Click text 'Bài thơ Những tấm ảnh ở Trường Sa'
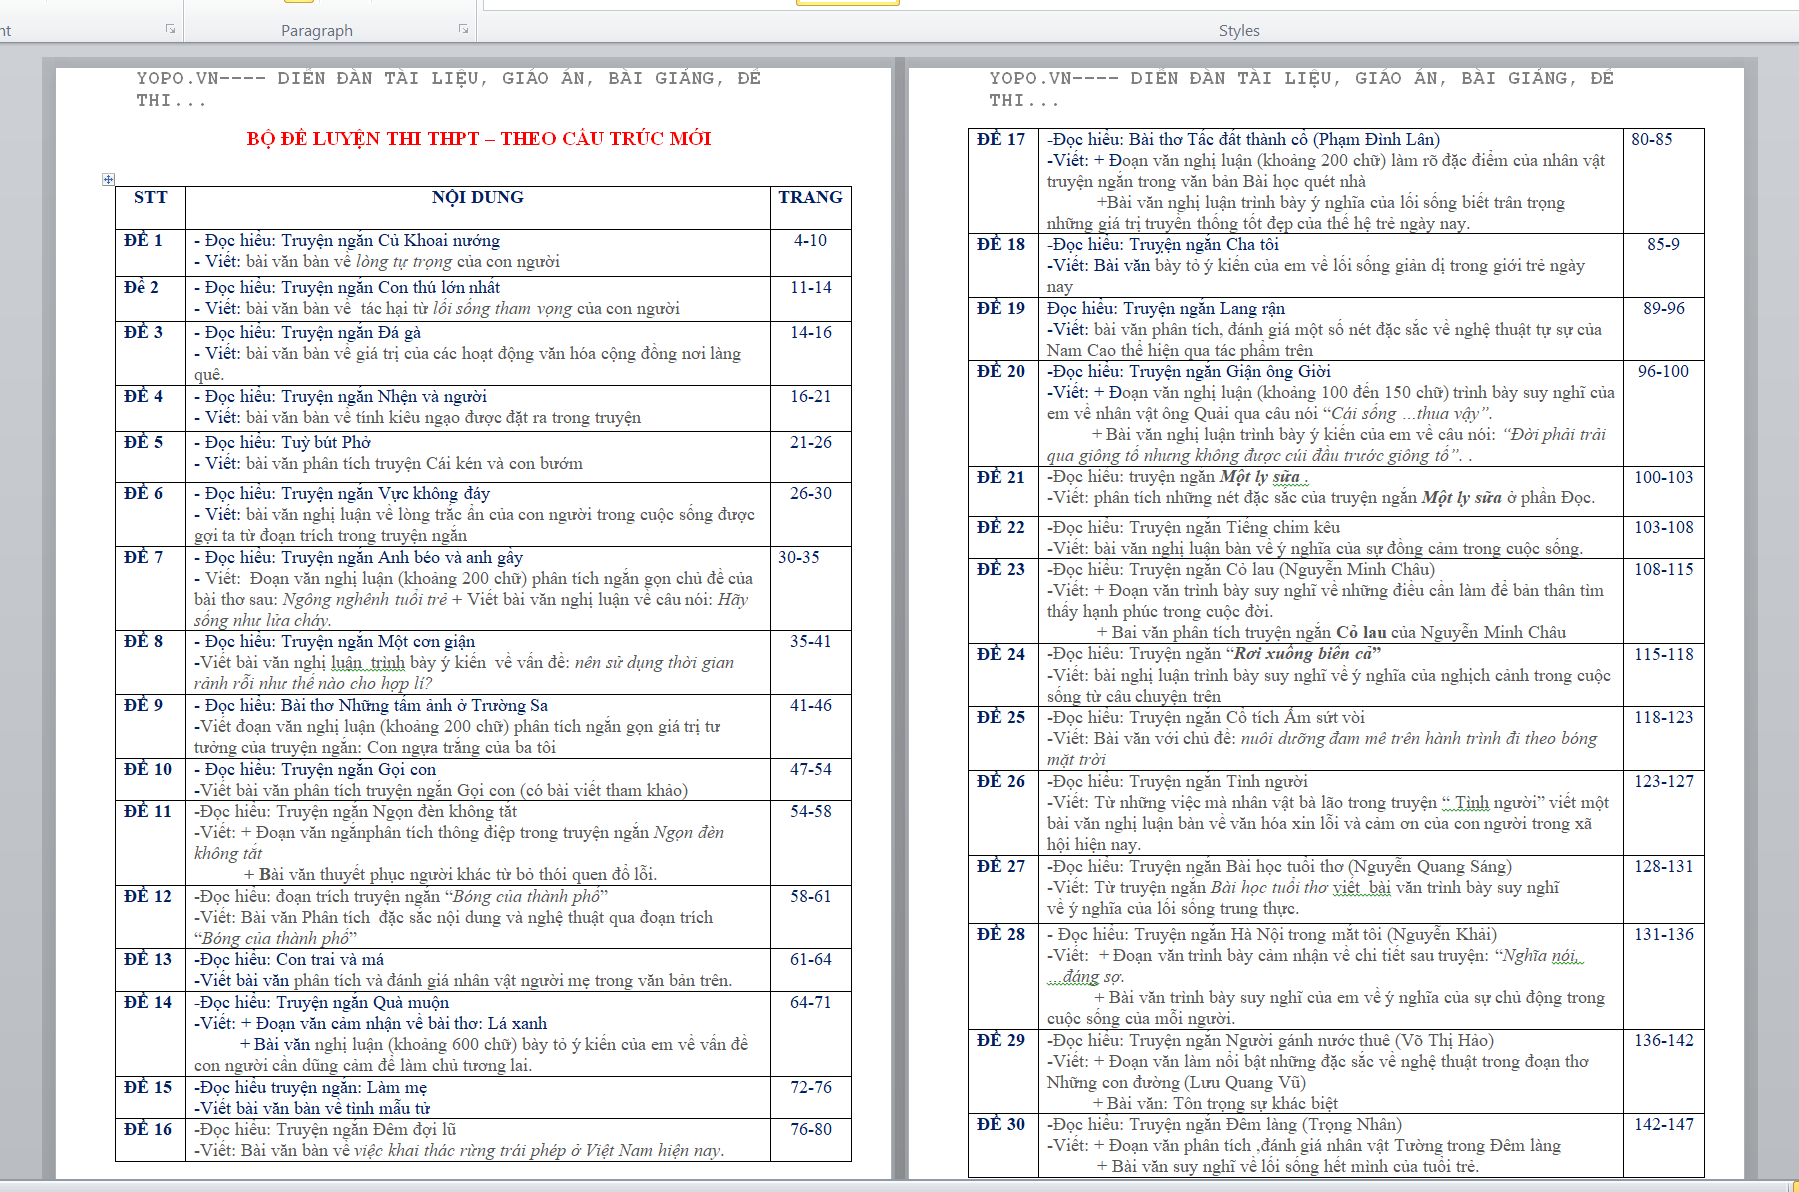 [414, 706]
